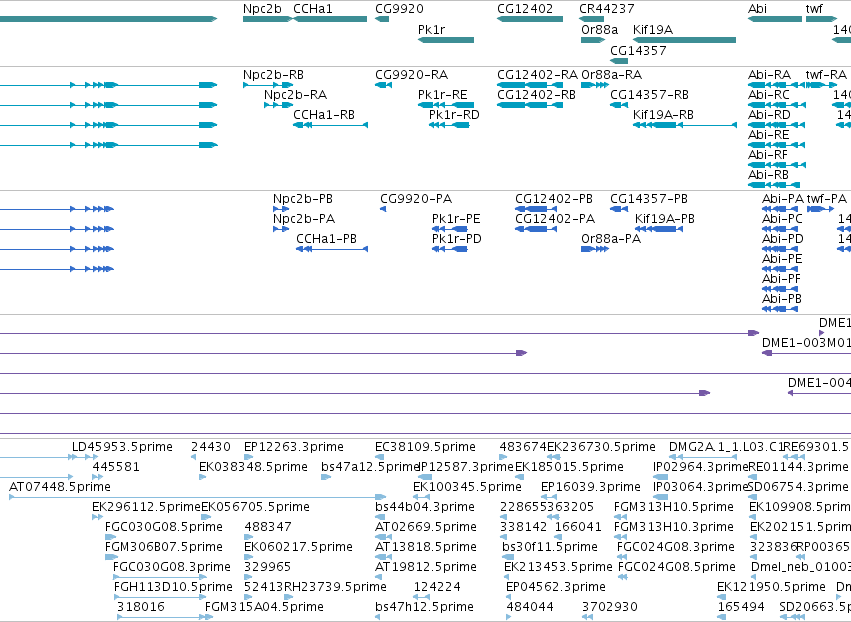The height and width of the screenshot is (622, 851).
Task: Click the Abi-RA transcript label
Action: [770, 75]
